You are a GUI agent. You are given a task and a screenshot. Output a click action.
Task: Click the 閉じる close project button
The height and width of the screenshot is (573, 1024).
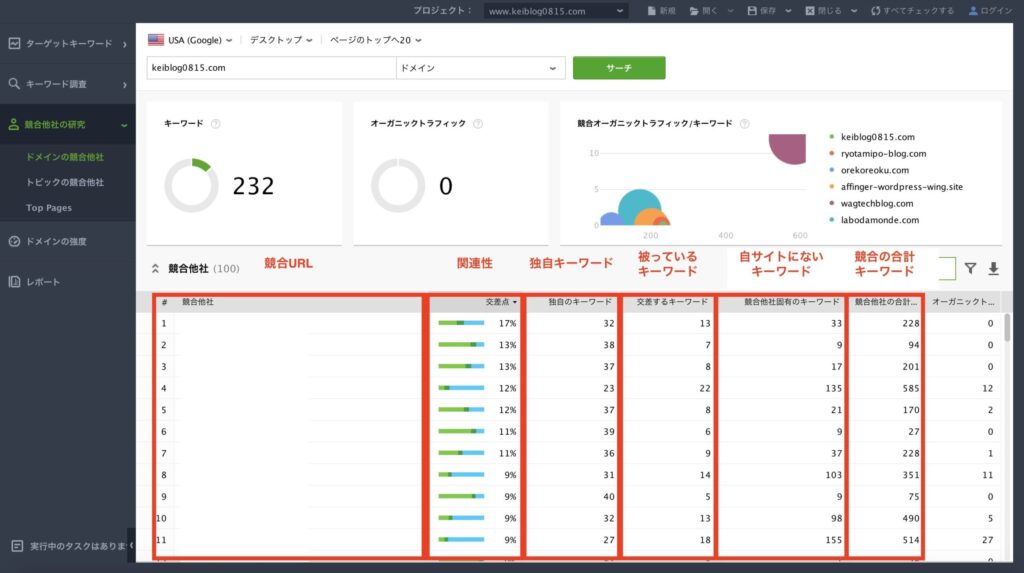(824, 11)
